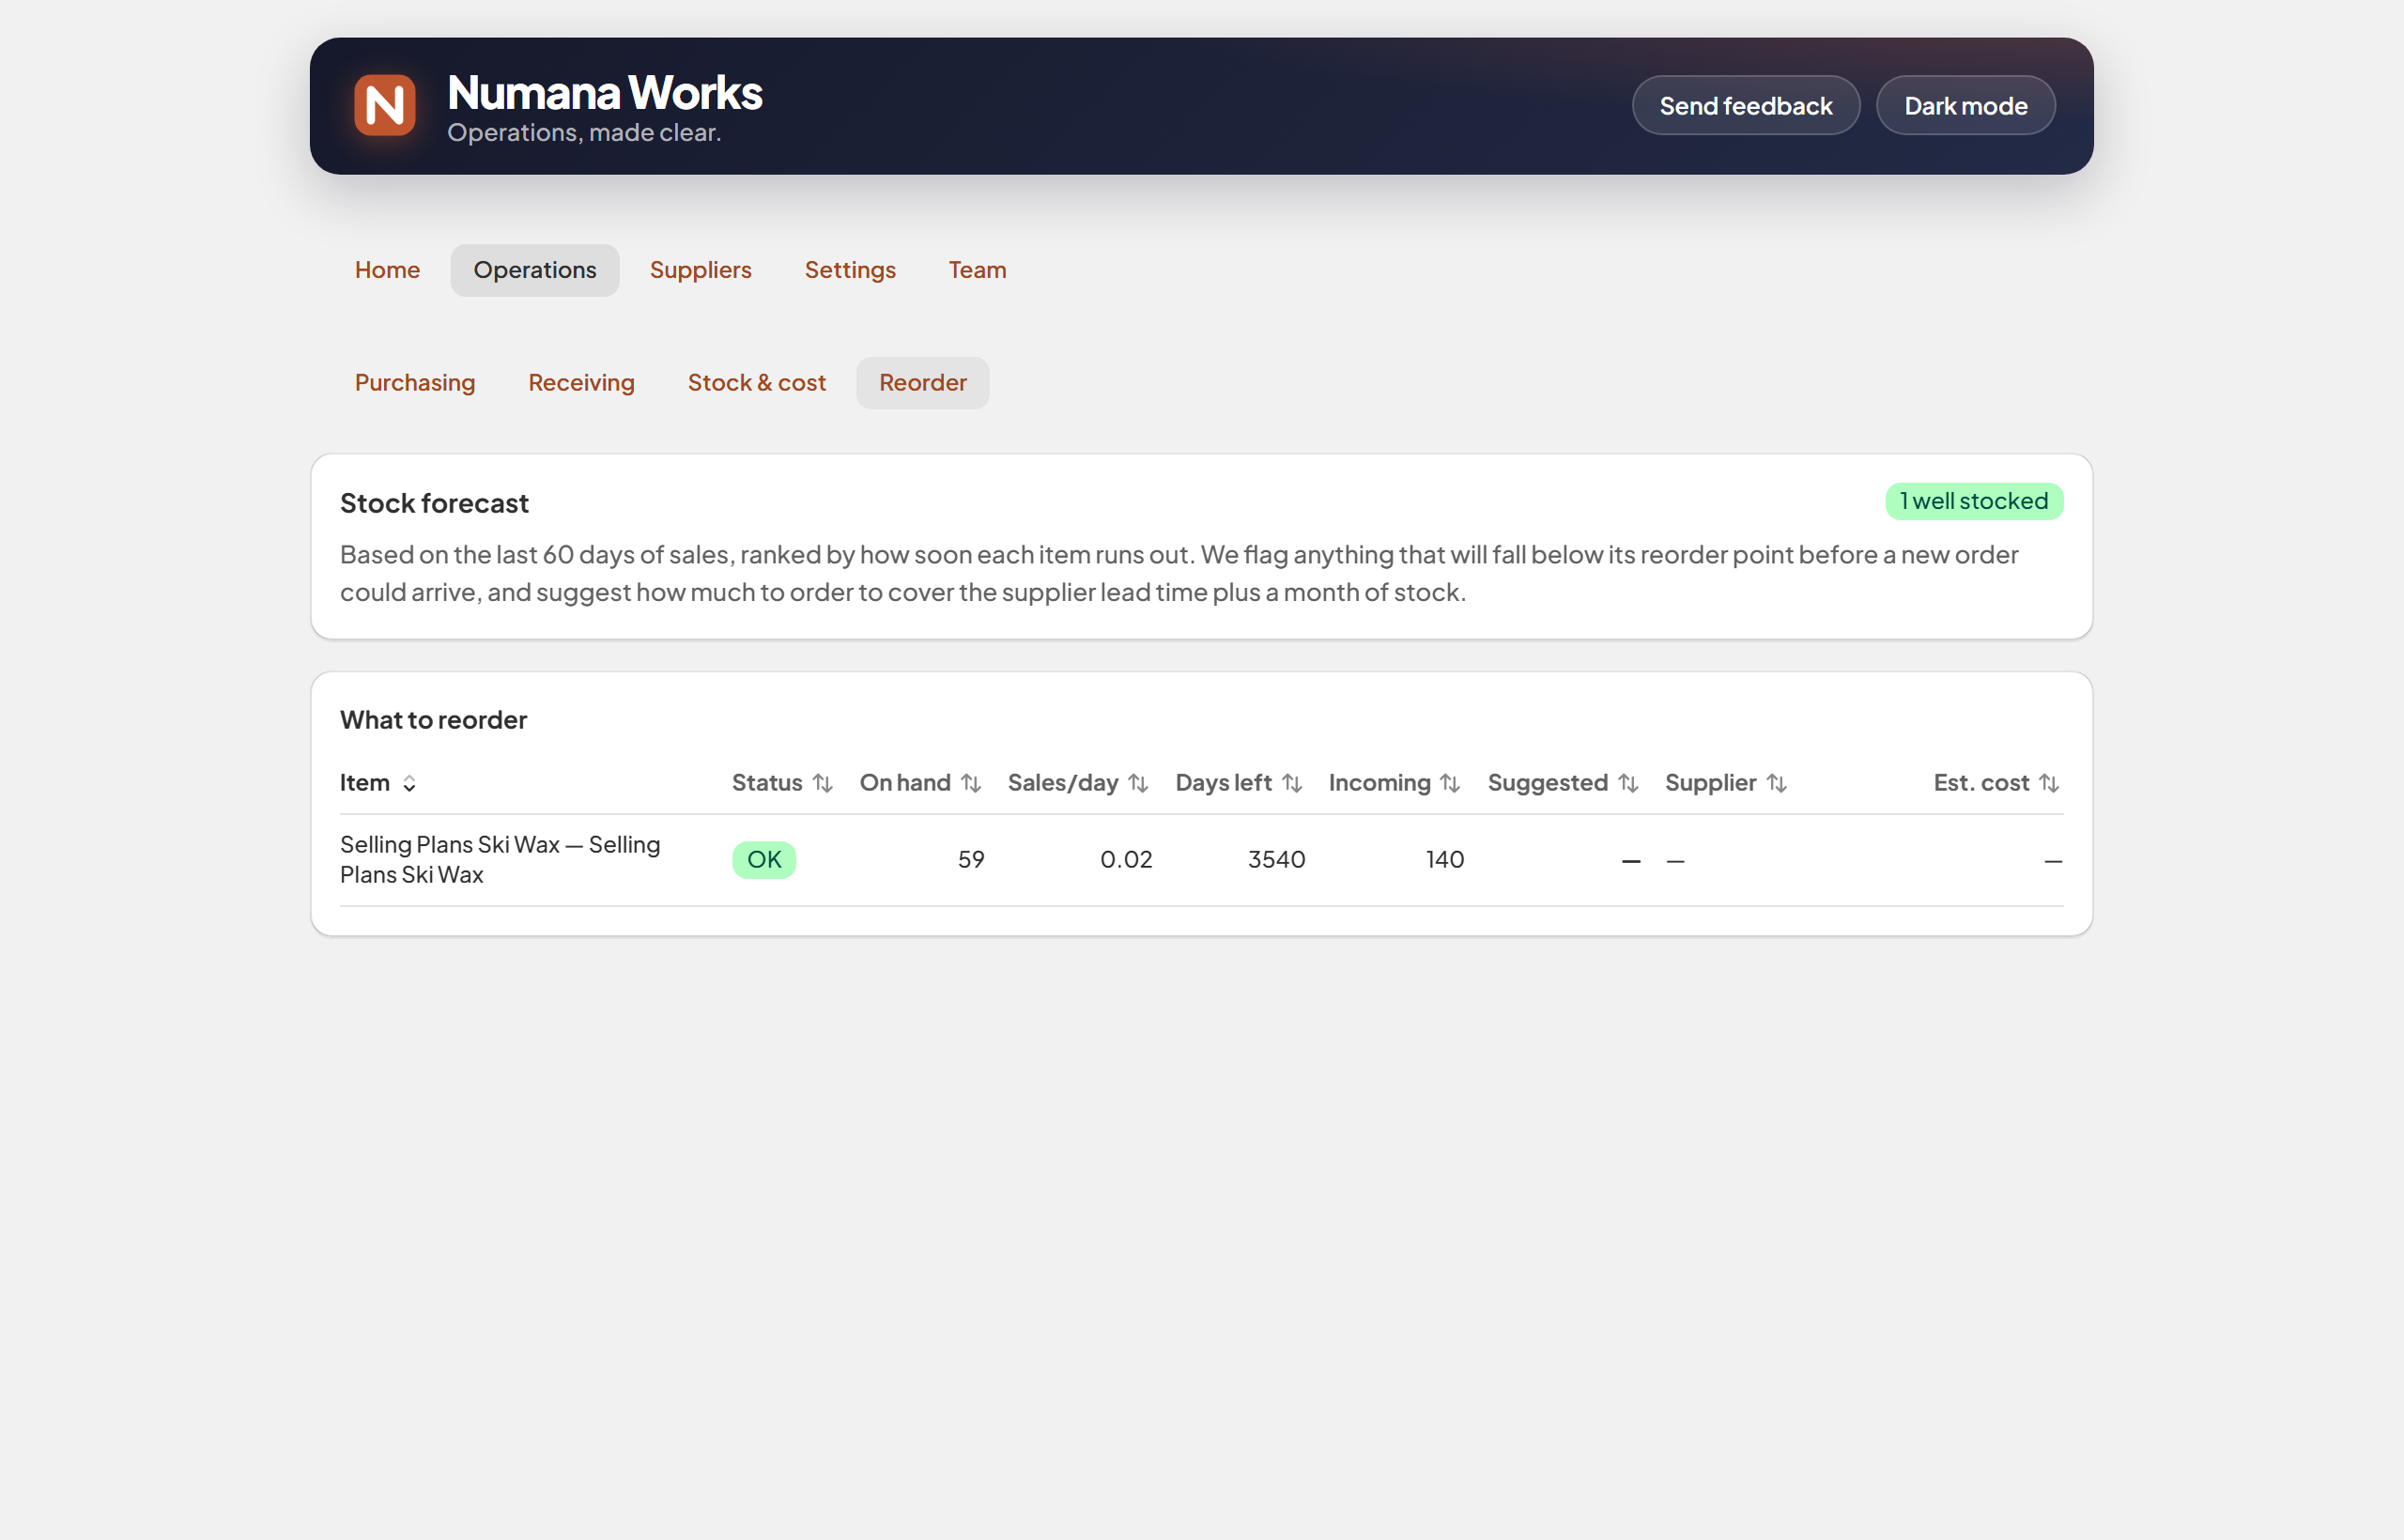Switch to the Settings tab

(x=850, y=270)
